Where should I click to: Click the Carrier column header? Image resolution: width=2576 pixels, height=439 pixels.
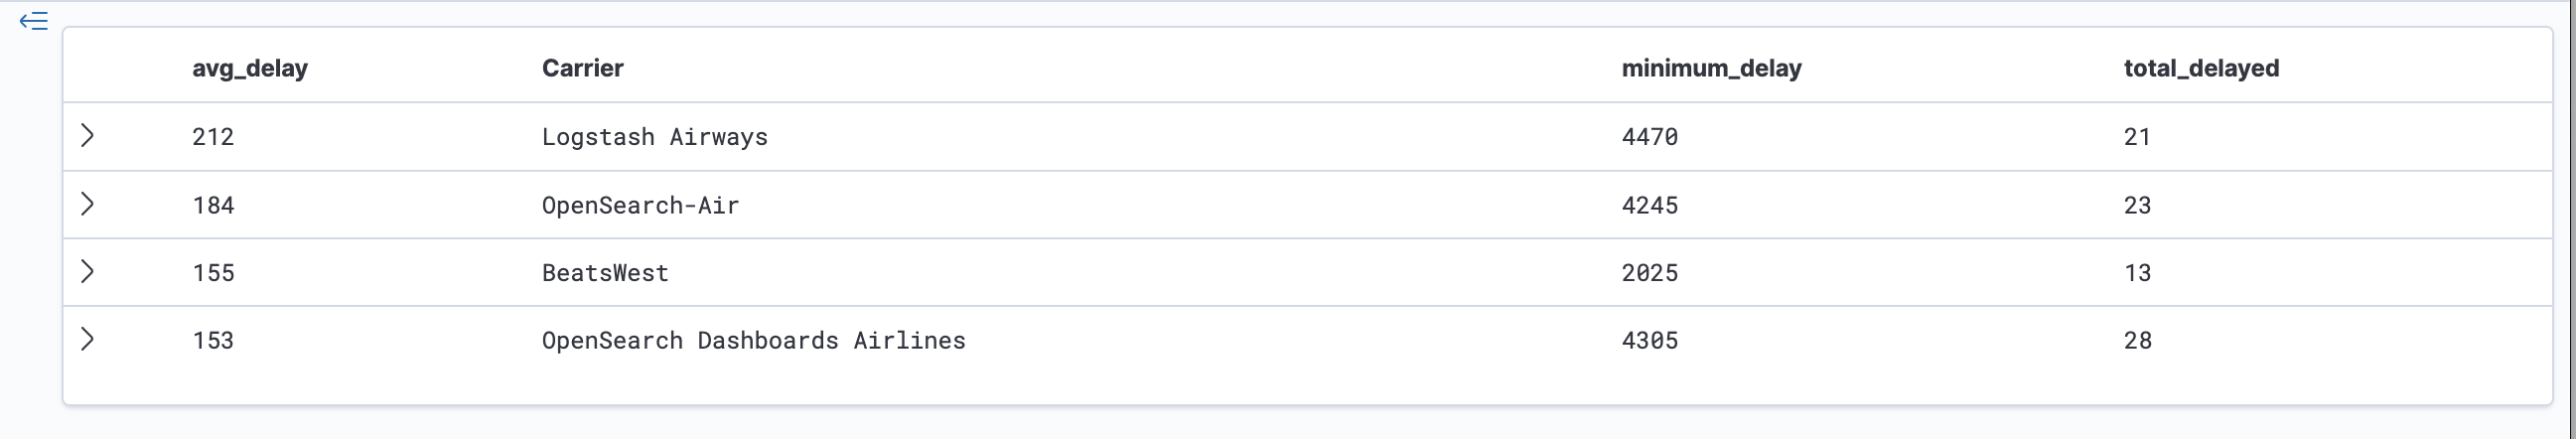tap(582, 68)
